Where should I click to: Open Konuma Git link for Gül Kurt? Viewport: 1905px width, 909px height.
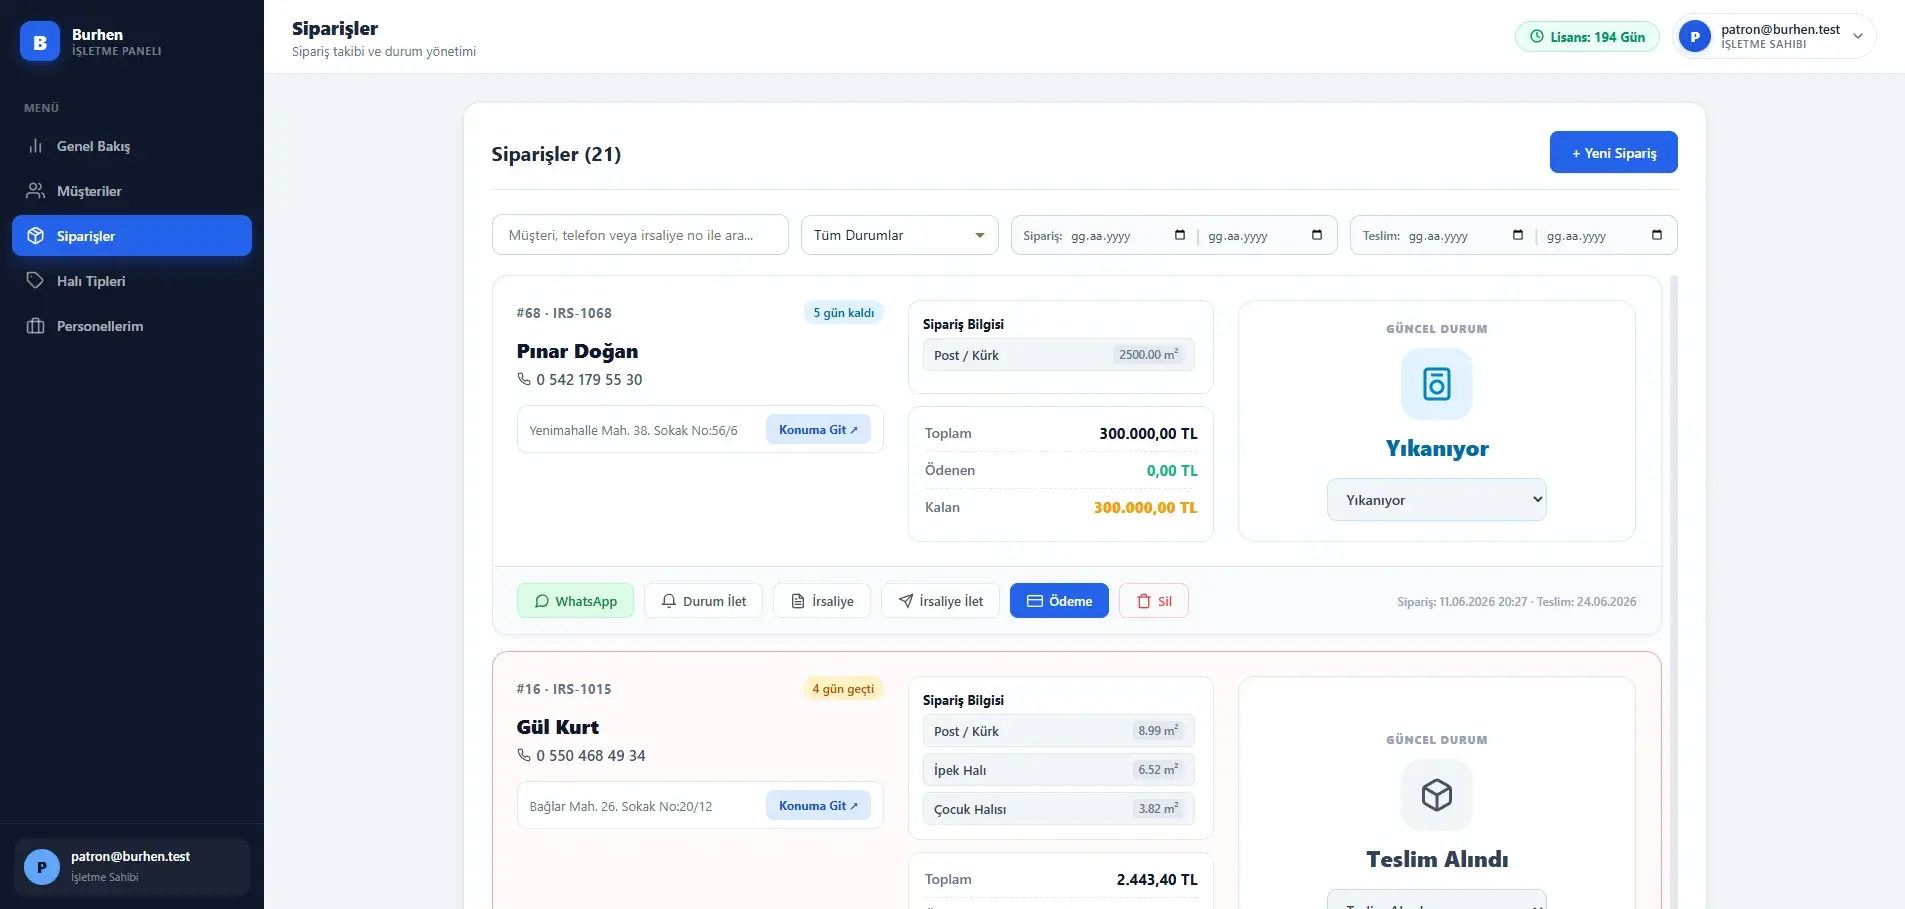(x=818, y=806)
